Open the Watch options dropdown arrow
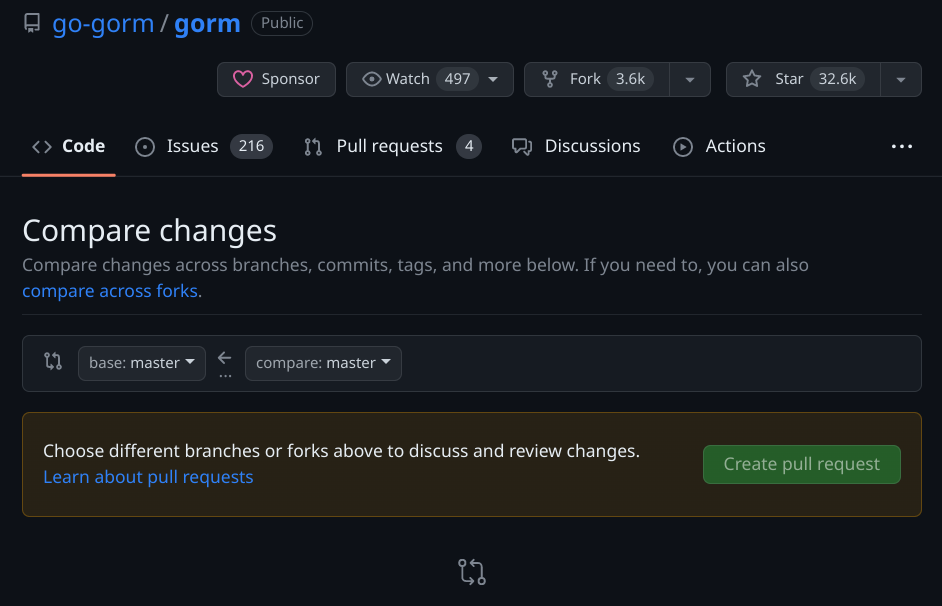The height and width of the screenshot is (606, 942). [x=493, y=78]
